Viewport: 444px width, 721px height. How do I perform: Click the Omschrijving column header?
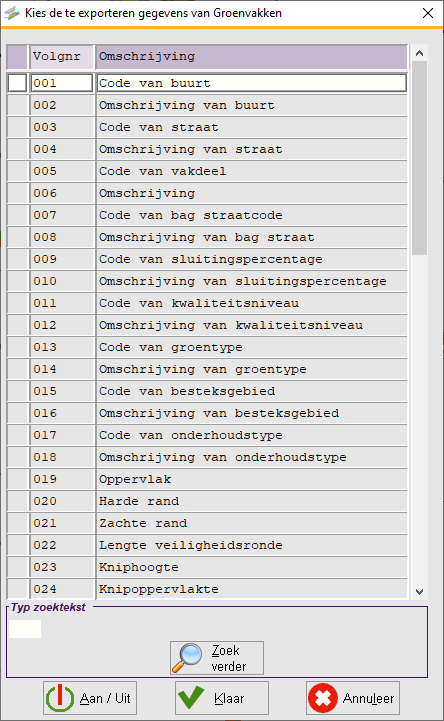coord(252,57)
